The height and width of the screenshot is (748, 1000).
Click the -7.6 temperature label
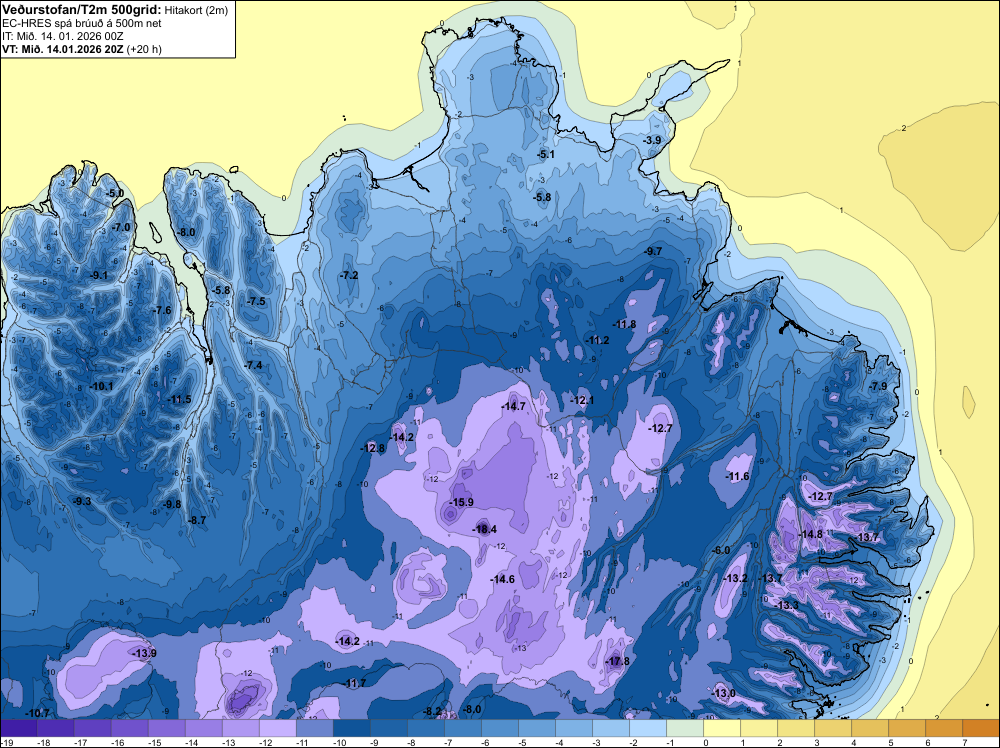(162, 311)
